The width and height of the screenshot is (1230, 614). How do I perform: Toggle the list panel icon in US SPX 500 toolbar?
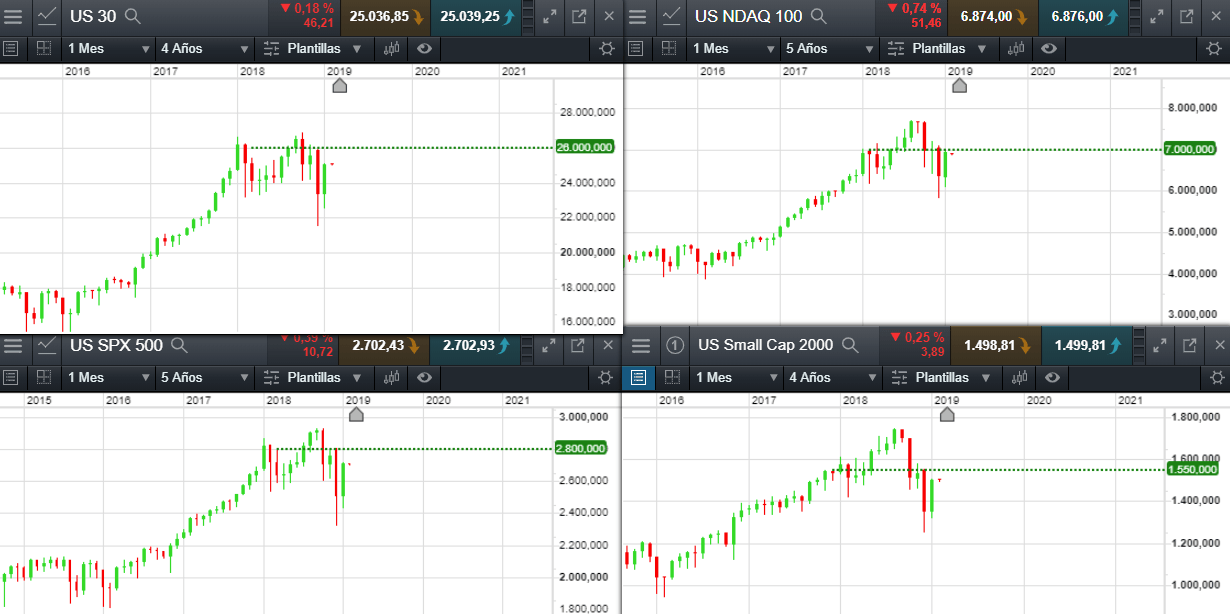(x=11, y=377)
